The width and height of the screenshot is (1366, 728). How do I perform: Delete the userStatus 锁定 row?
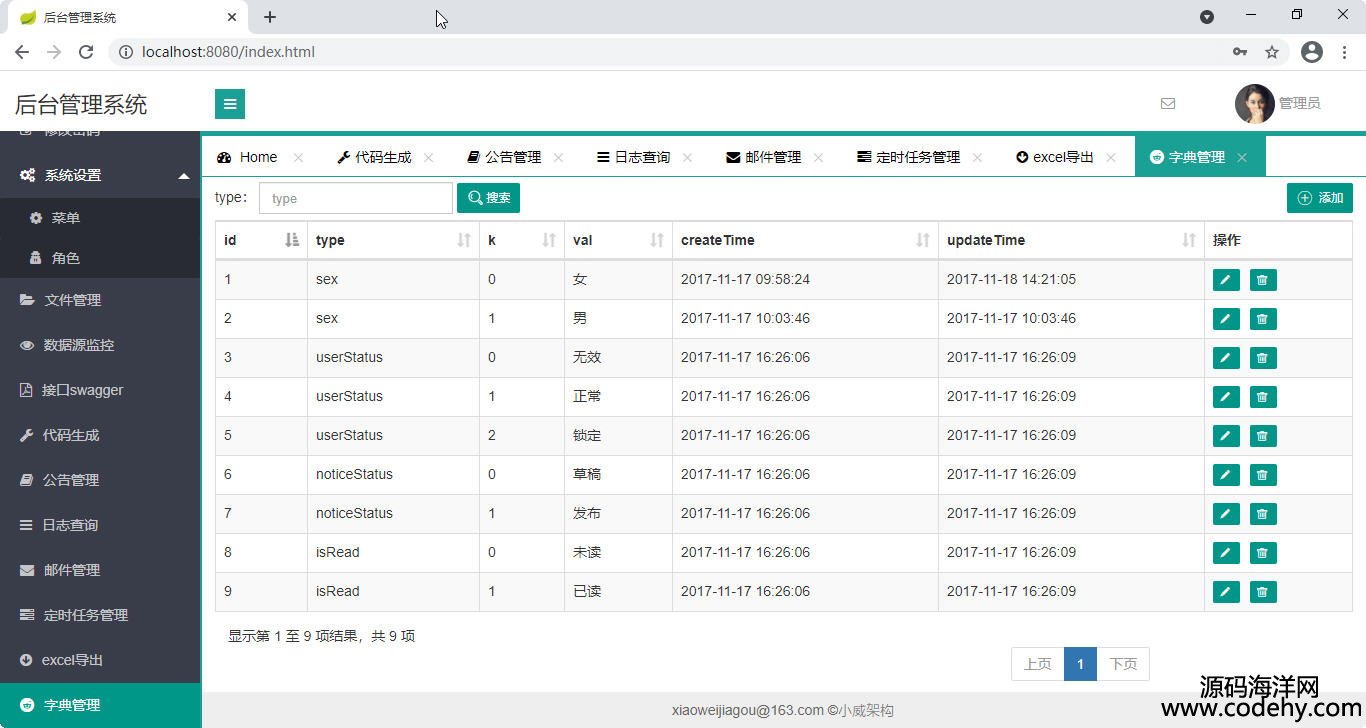point(1263,436)
